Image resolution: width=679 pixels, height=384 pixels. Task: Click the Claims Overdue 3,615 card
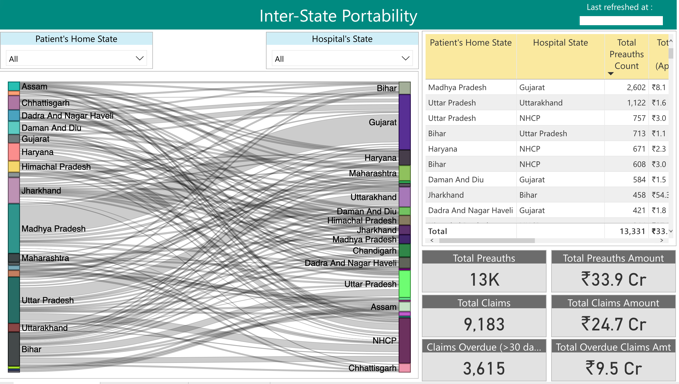click(484, 360)
